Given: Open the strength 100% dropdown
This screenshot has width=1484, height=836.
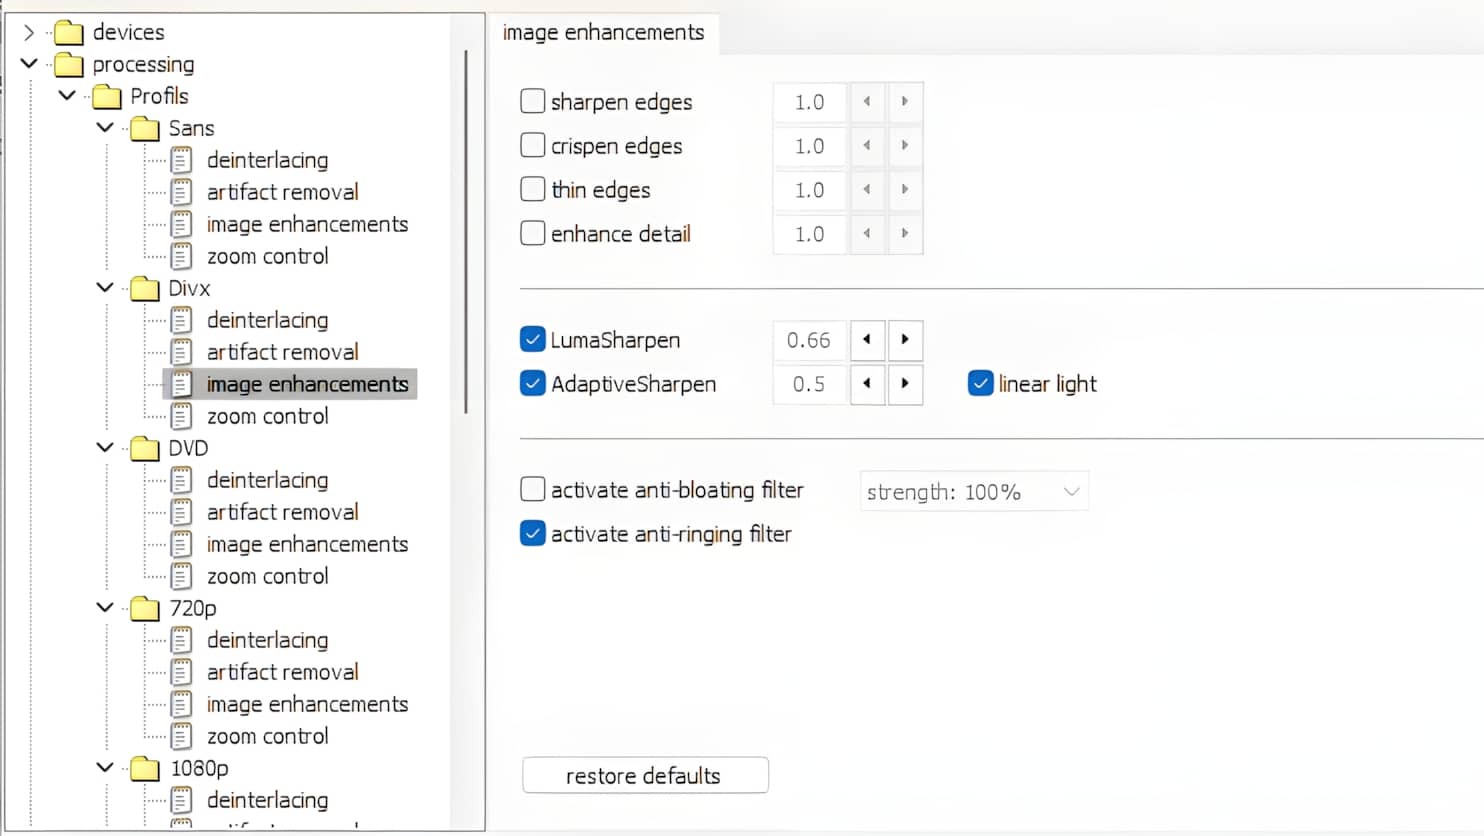Looking at the screenshot, I should click(x=973, y=492).
